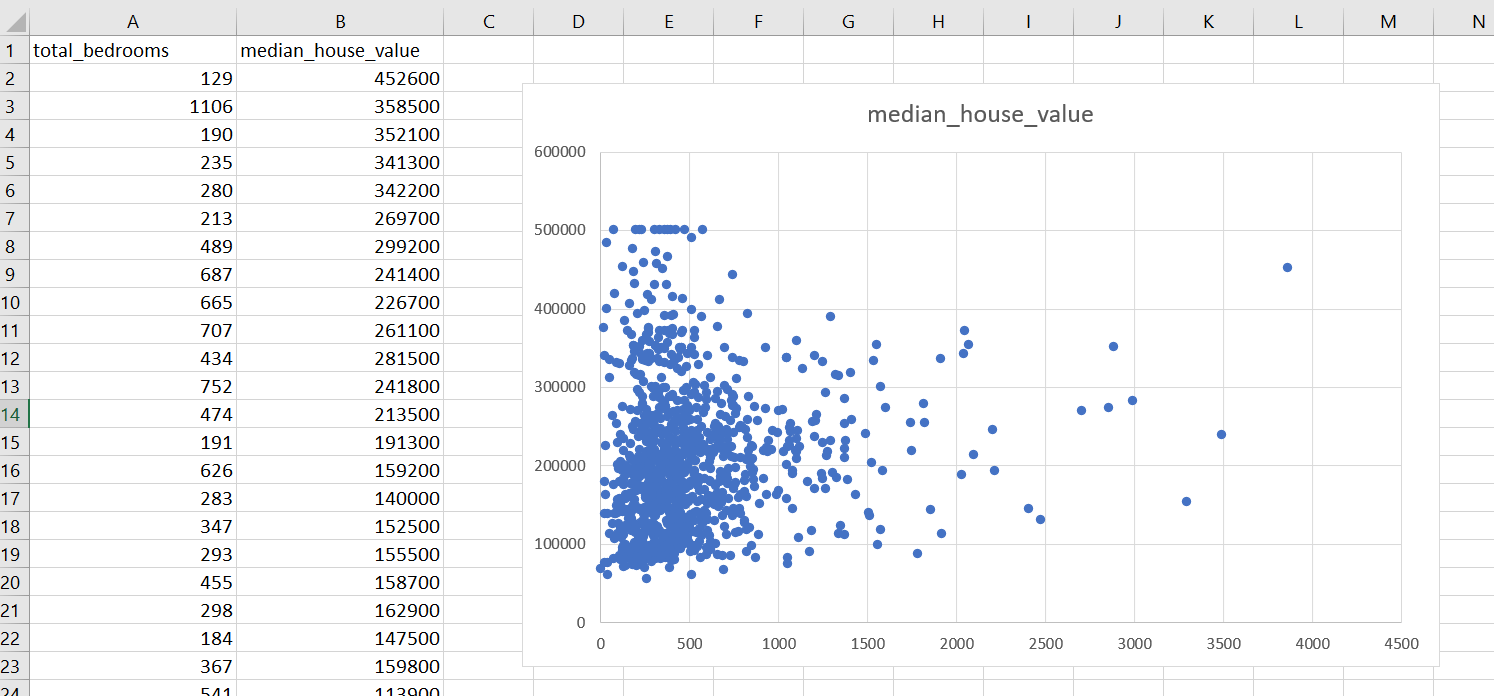Viewport: 1494px width, 696px height.
Task: Select the horizontal axis labels of the chart
Action: 1000,644
